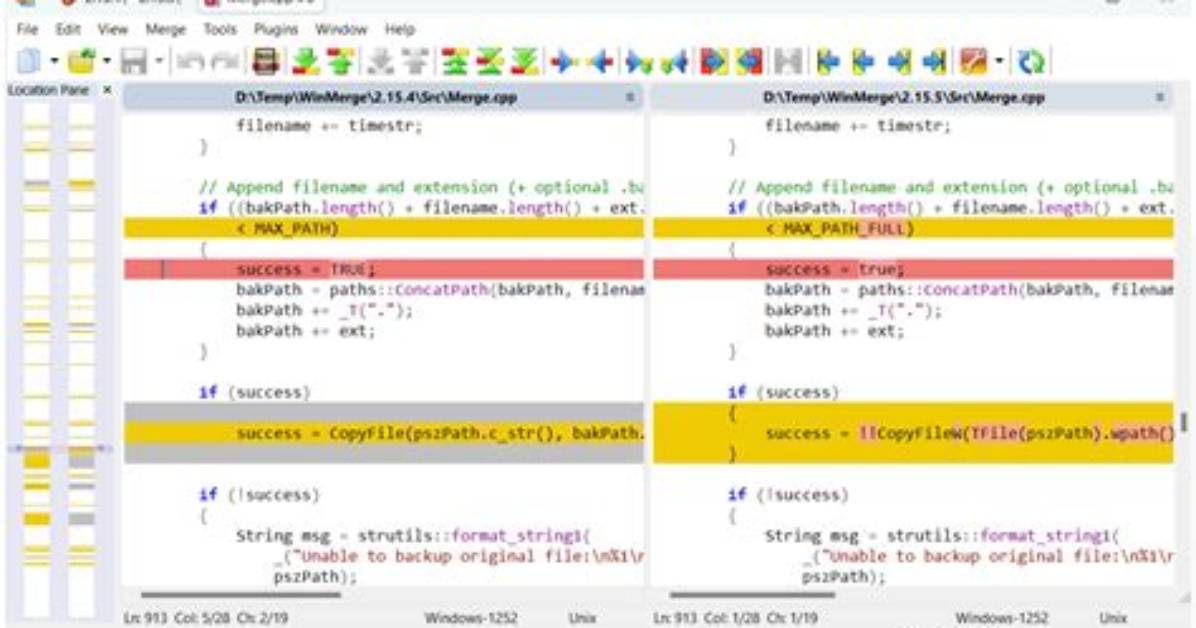
Task: Jump to First Difference icon
Action: (x=455, y=61)
